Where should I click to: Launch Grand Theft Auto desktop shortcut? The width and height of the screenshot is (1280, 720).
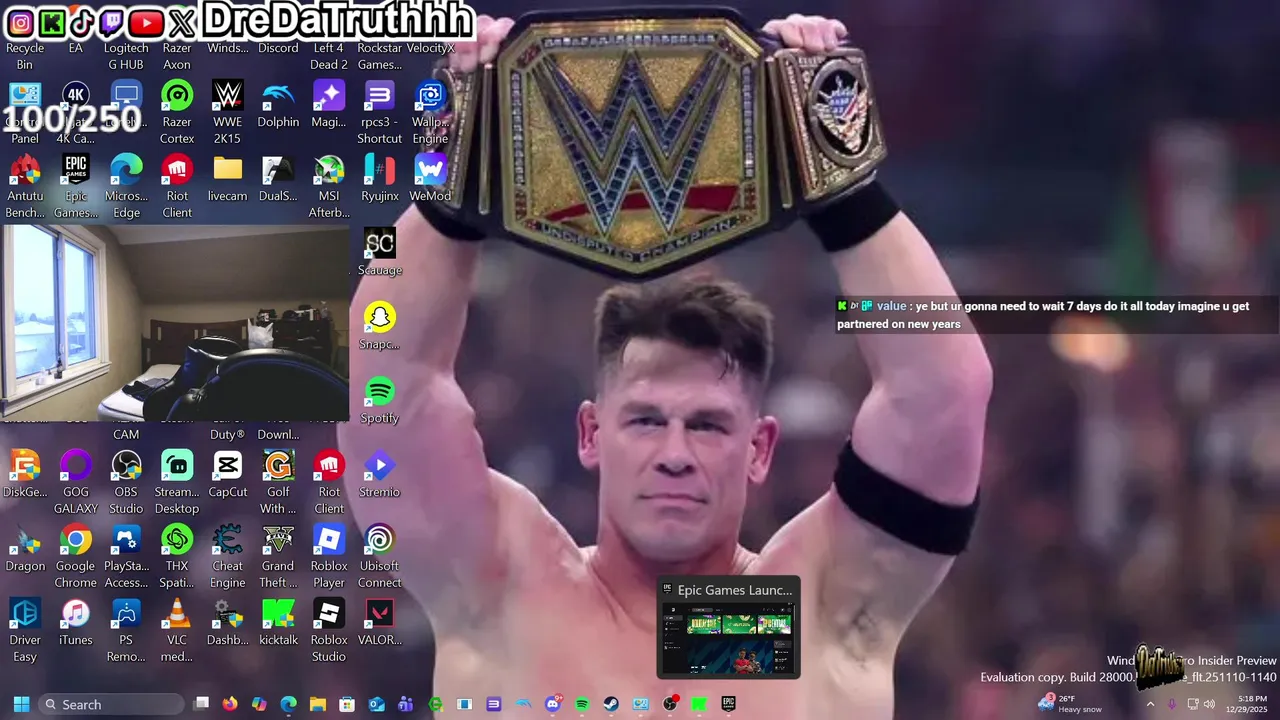(278, 556)
